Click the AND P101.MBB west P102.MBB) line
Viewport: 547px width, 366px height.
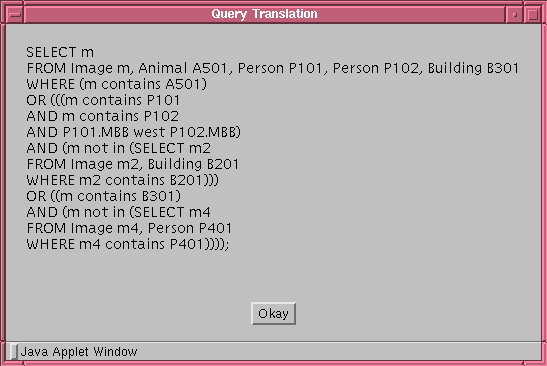click(134, 132)
